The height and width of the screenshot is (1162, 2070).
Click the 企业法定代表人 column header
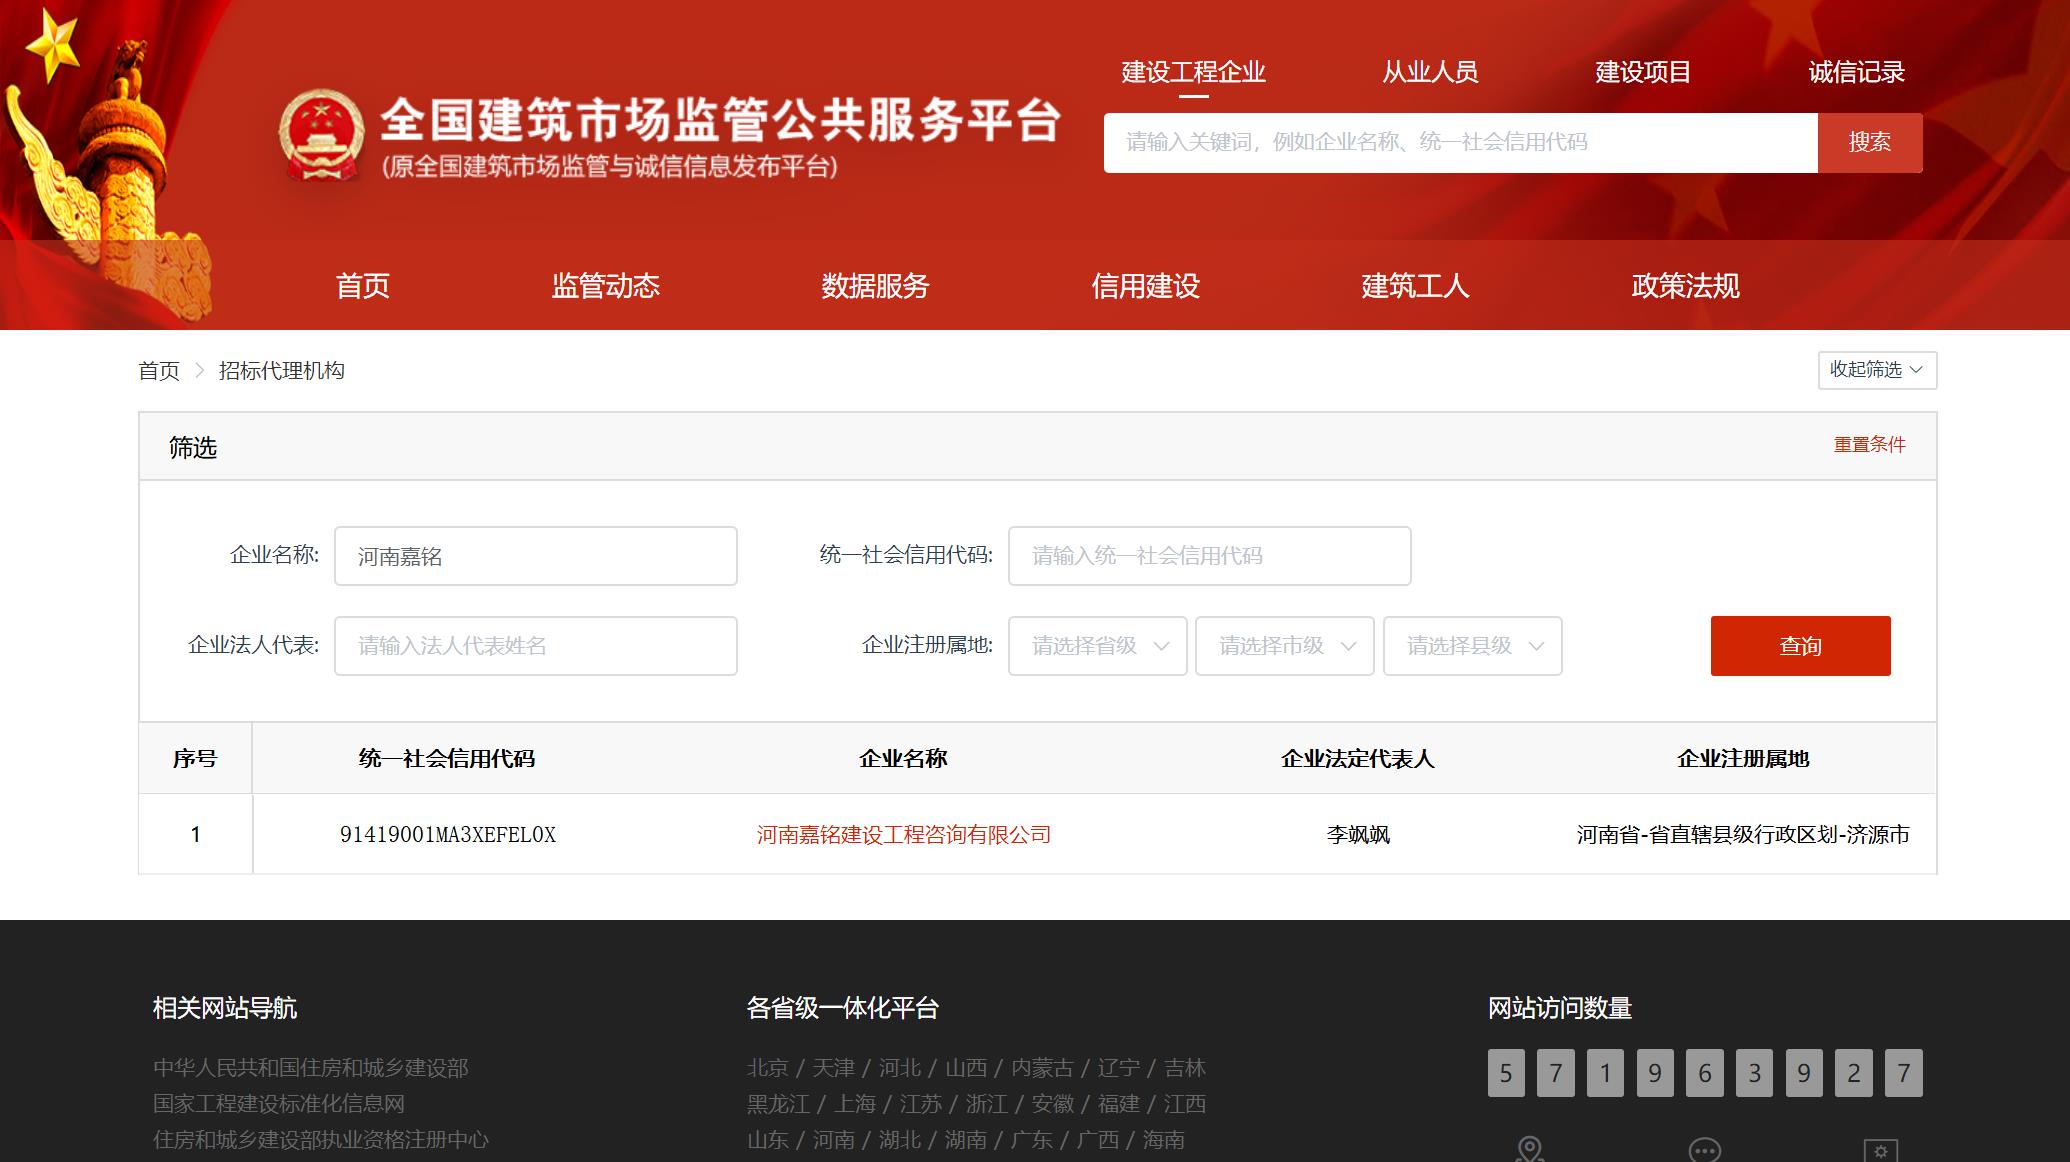1358,759
